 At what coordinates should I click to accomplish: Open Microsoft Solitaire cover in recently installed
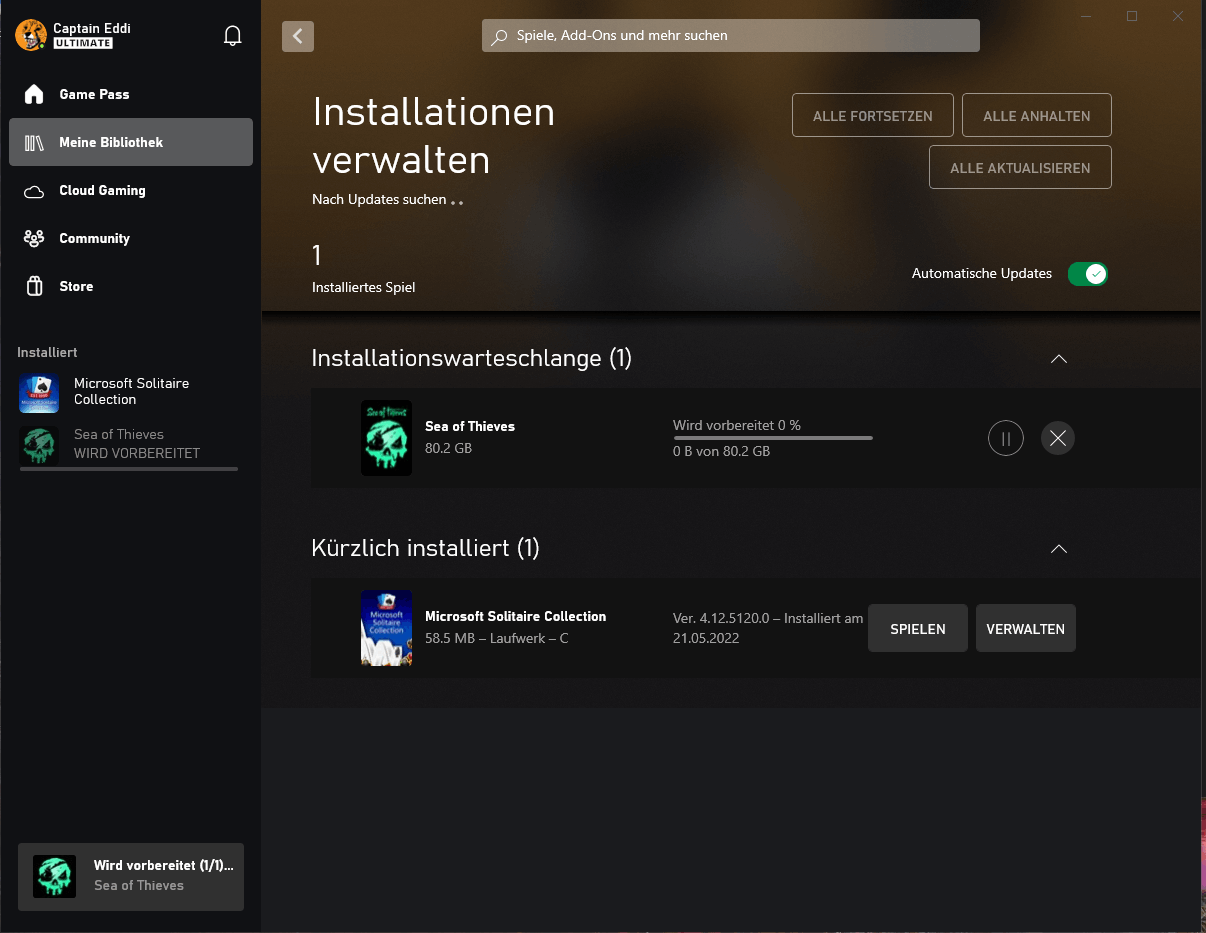[x=386, y=628]
